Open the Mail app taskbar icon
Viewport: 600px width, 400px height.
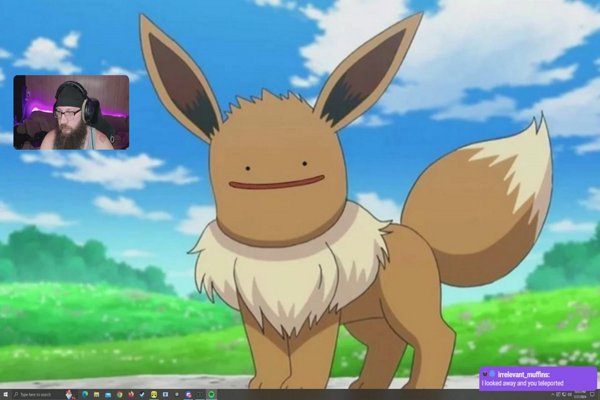click(108, 395)
